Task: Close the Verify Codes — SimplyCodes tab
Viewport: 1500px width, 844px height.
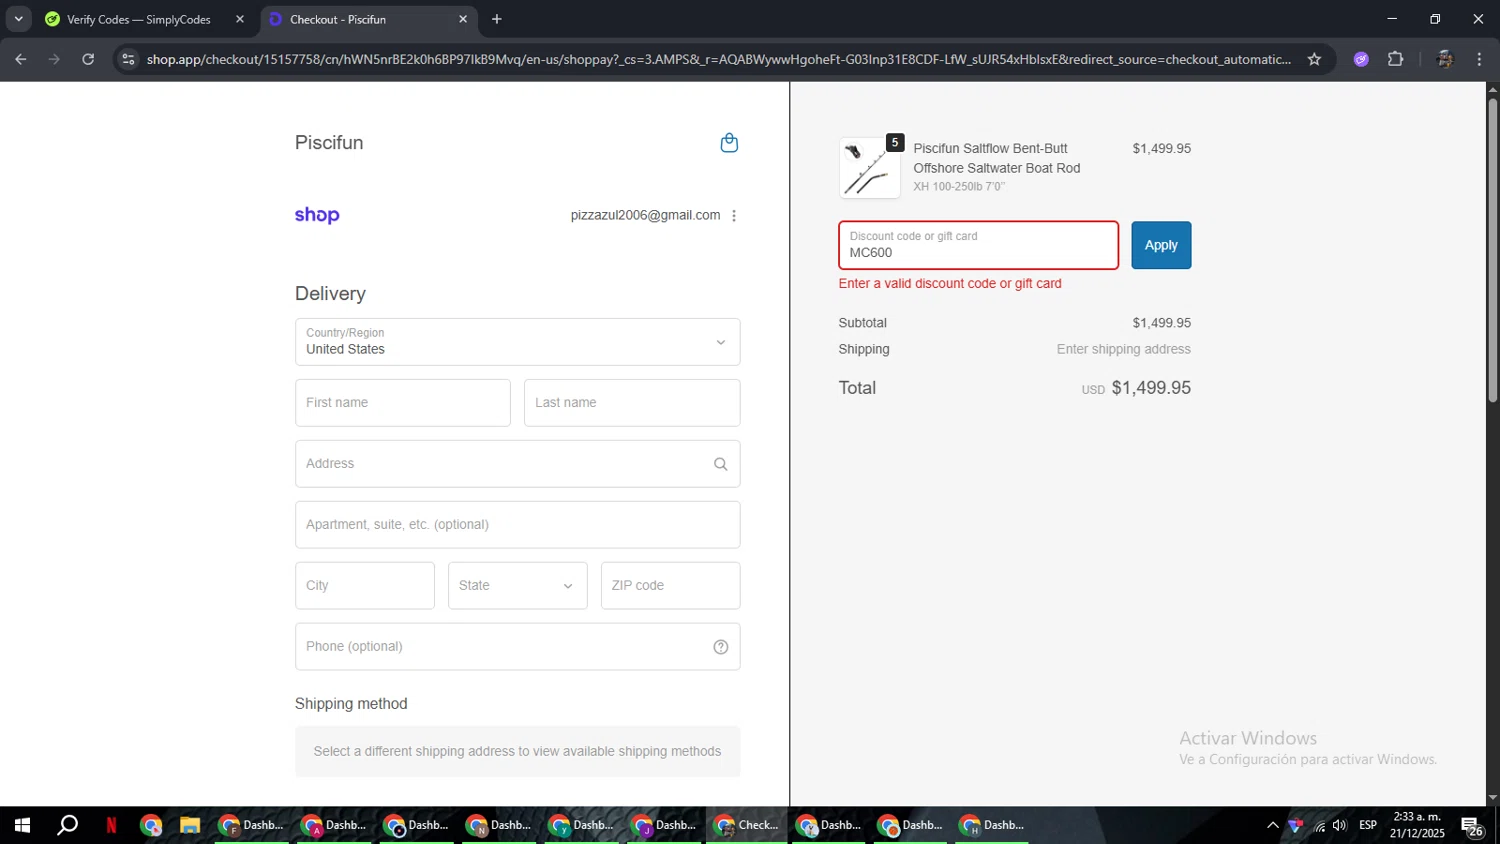Action: click(240, 19)
